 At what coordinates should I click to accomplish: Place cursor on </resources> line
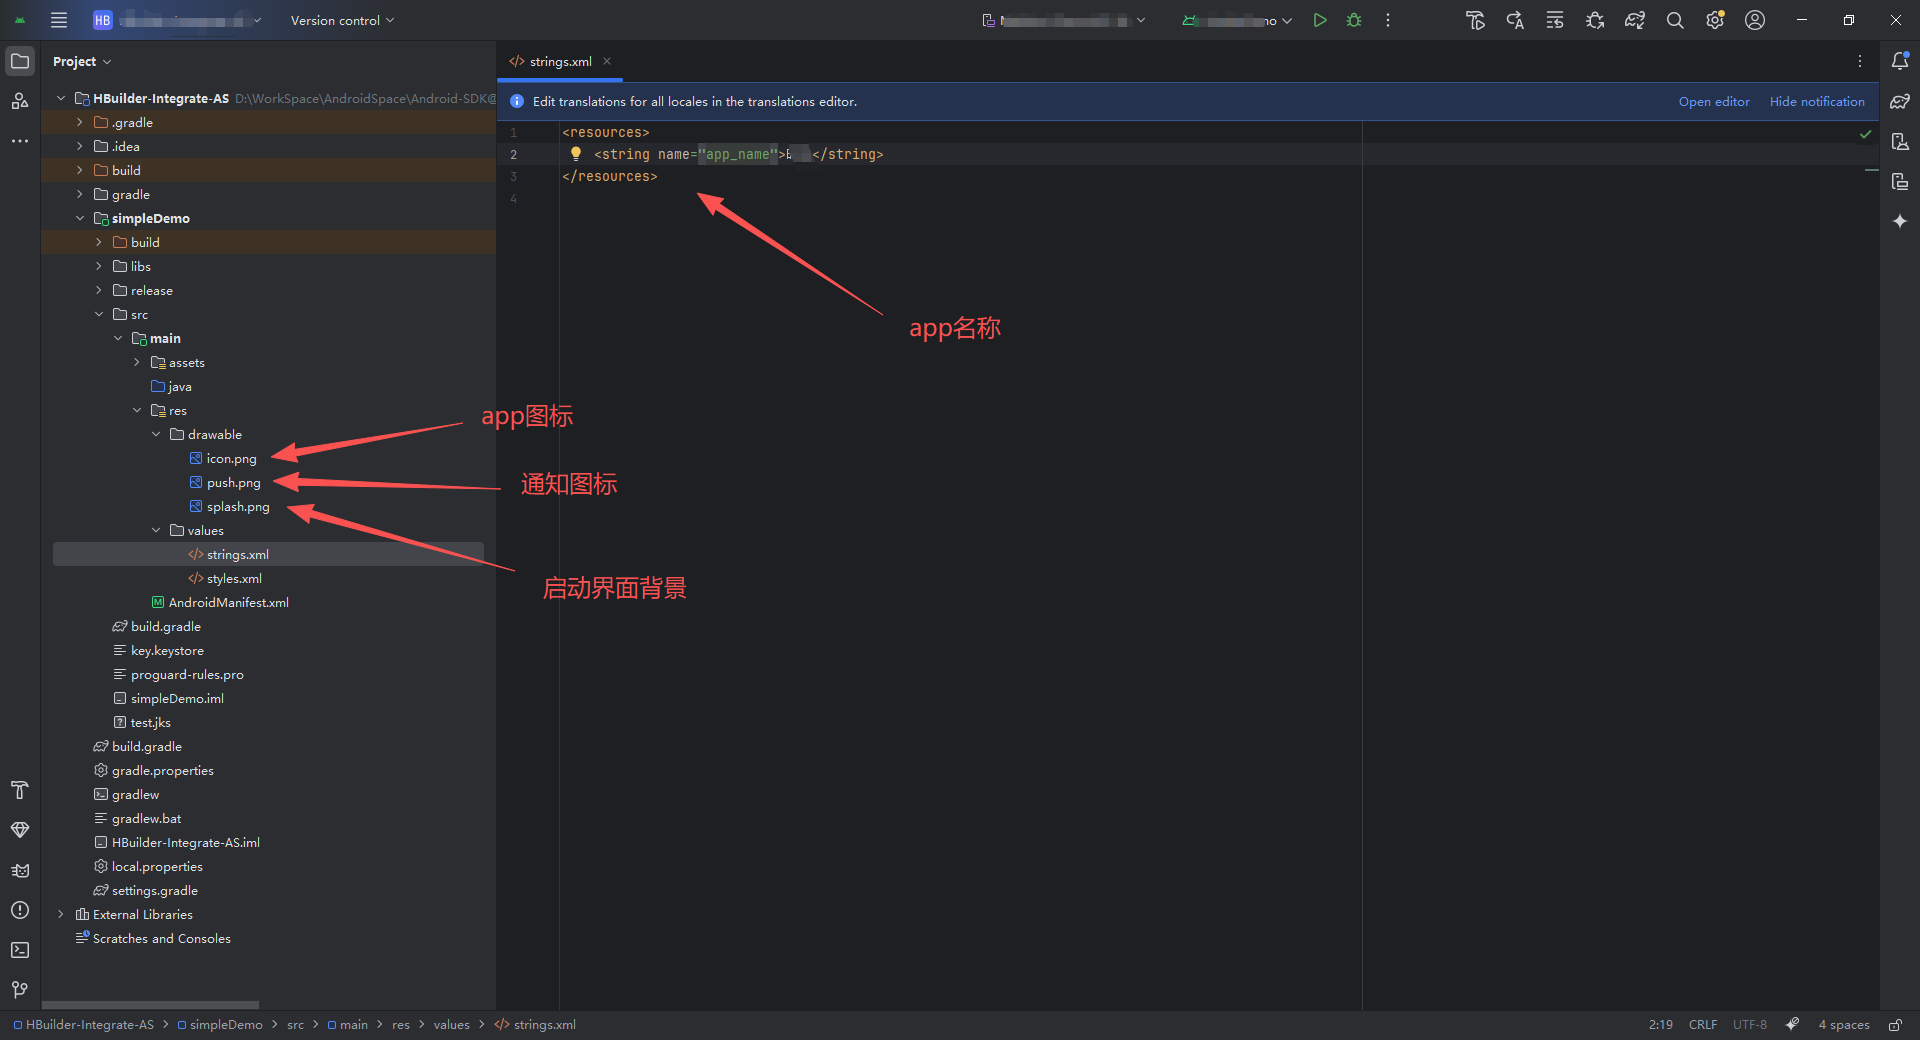[610, 176]
